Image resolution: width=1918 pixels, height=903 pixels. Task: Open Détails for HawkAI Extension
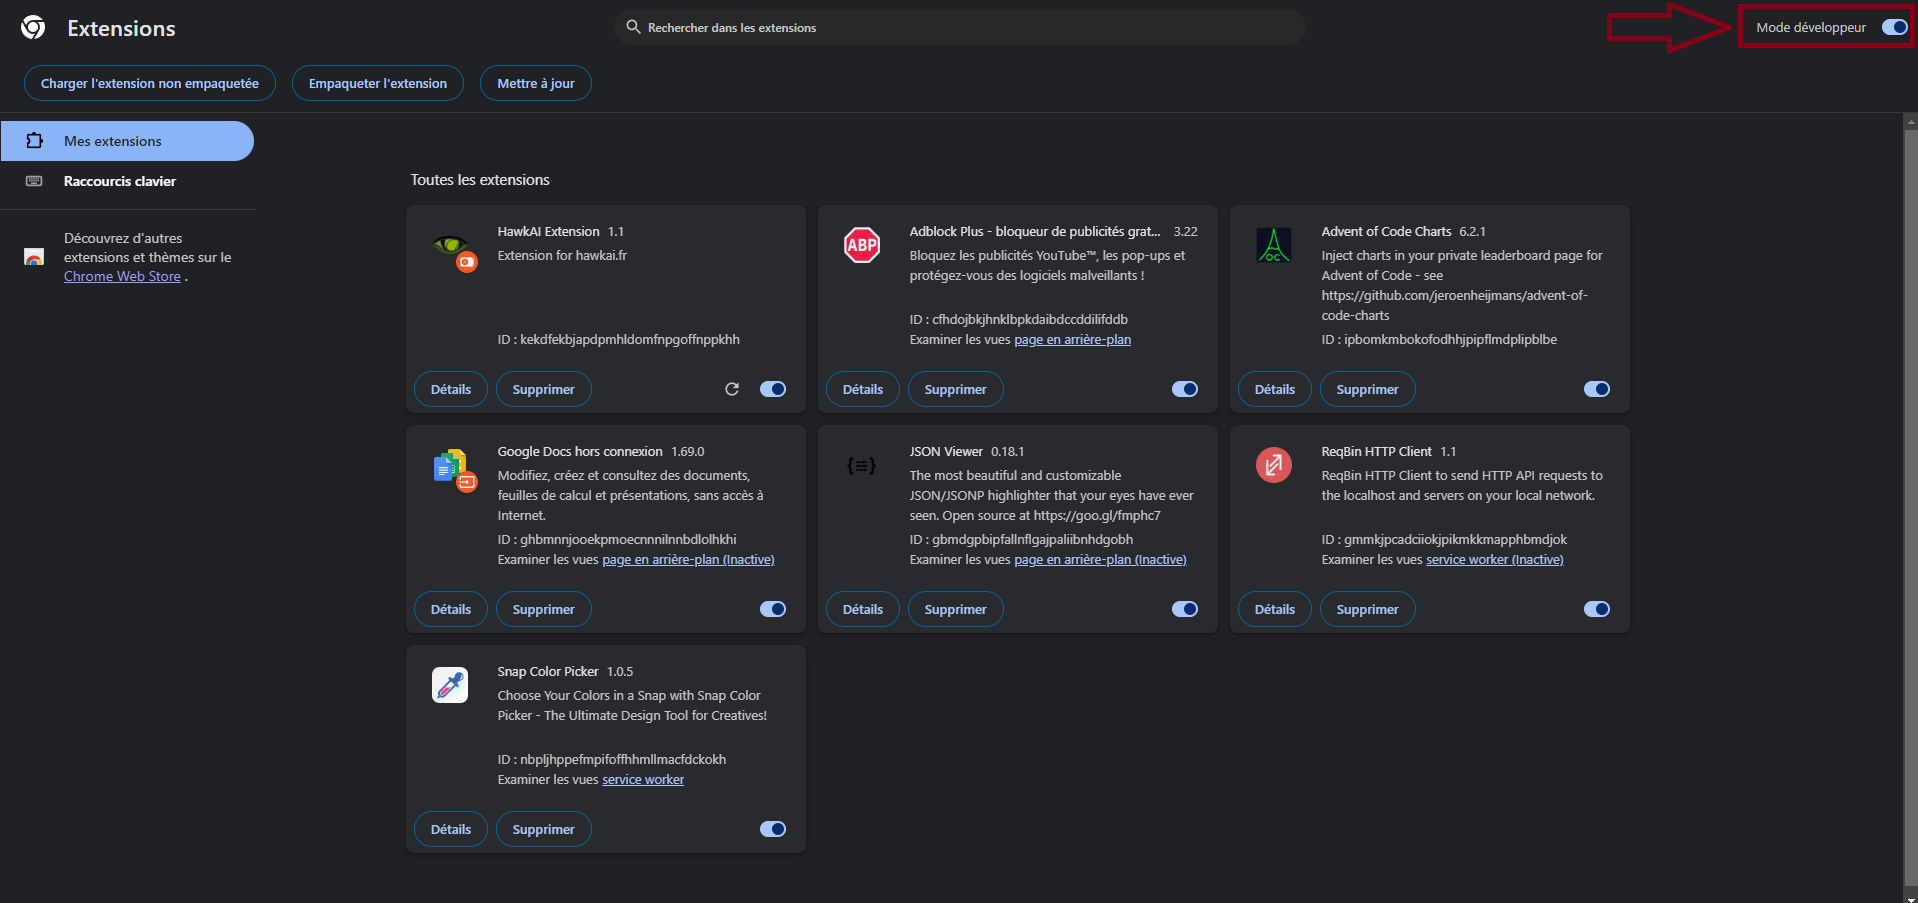coord(451,389)
